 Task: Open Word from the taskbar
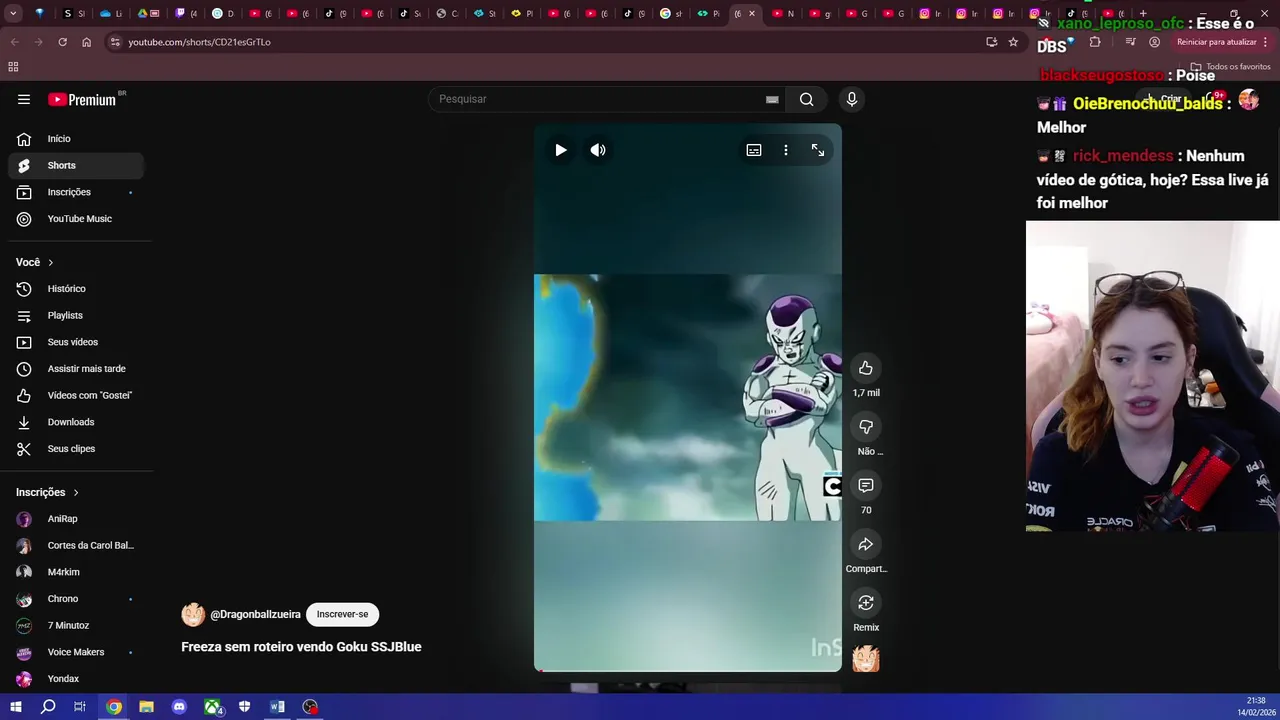pos(277,707)
